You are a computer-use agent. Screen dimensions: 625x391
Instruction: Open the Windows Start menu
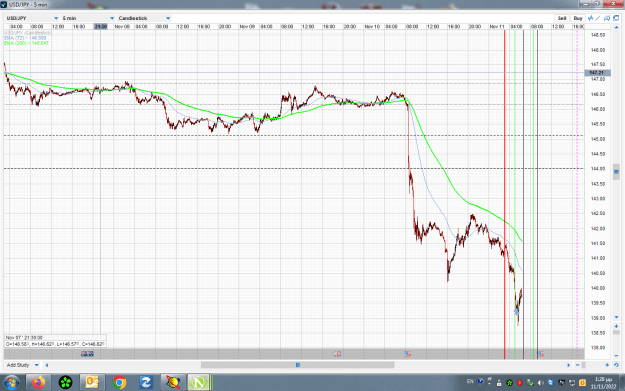11,383
